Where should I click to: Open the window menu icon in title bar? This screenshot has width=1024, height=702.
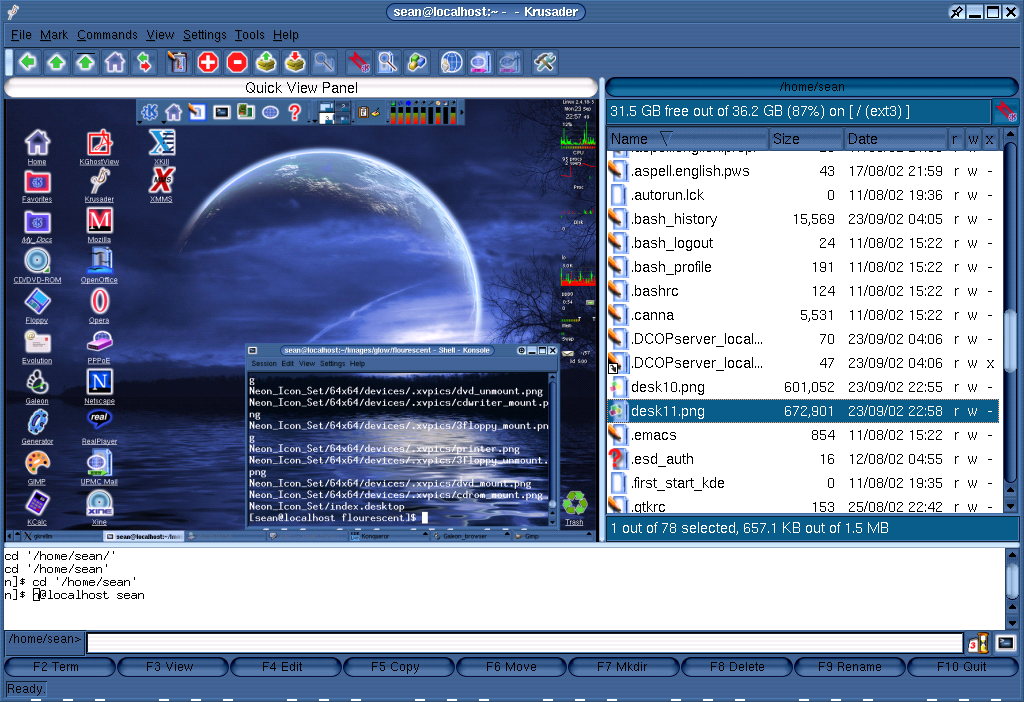click(12, 12)
